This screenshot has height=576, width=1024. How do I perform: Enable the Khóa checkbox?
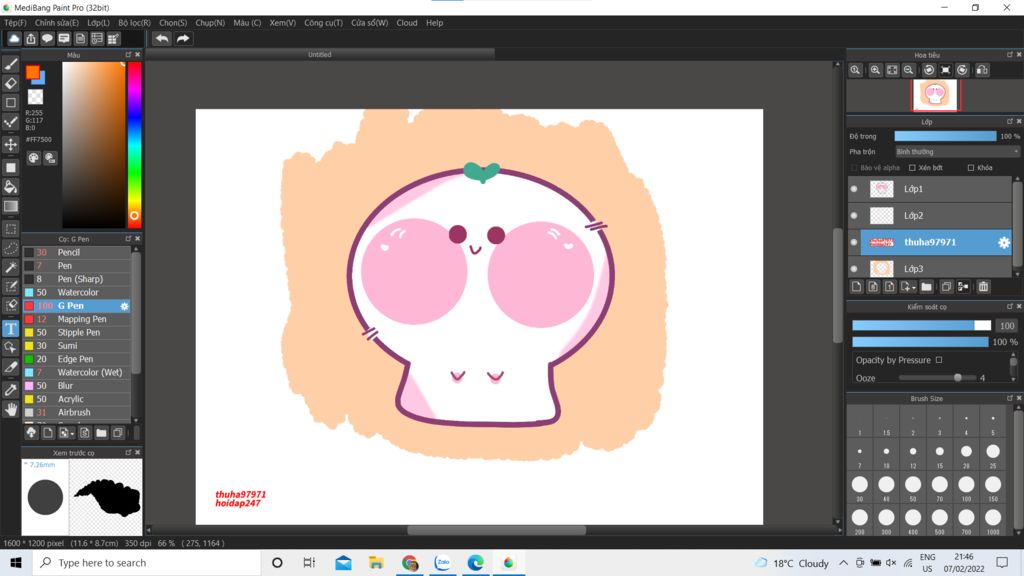[x=970, y=168]
